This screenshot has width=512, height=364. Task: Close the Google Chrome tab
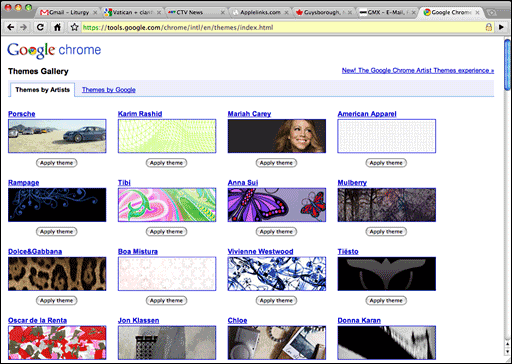[x=477, y=12]
